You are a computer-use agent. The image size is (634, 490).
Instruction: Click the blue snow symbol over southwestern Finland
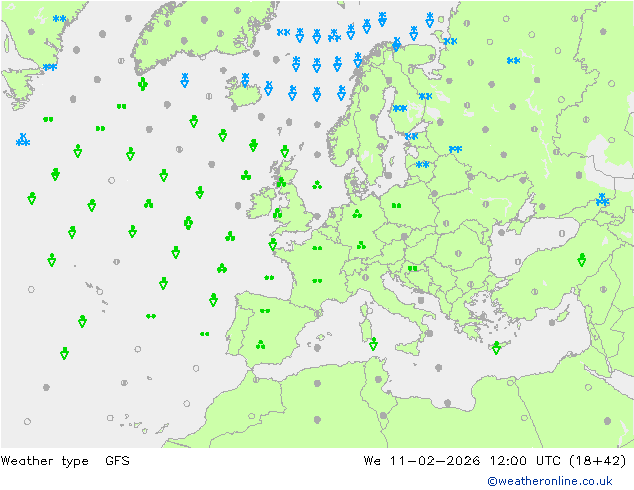click(400, 108)
